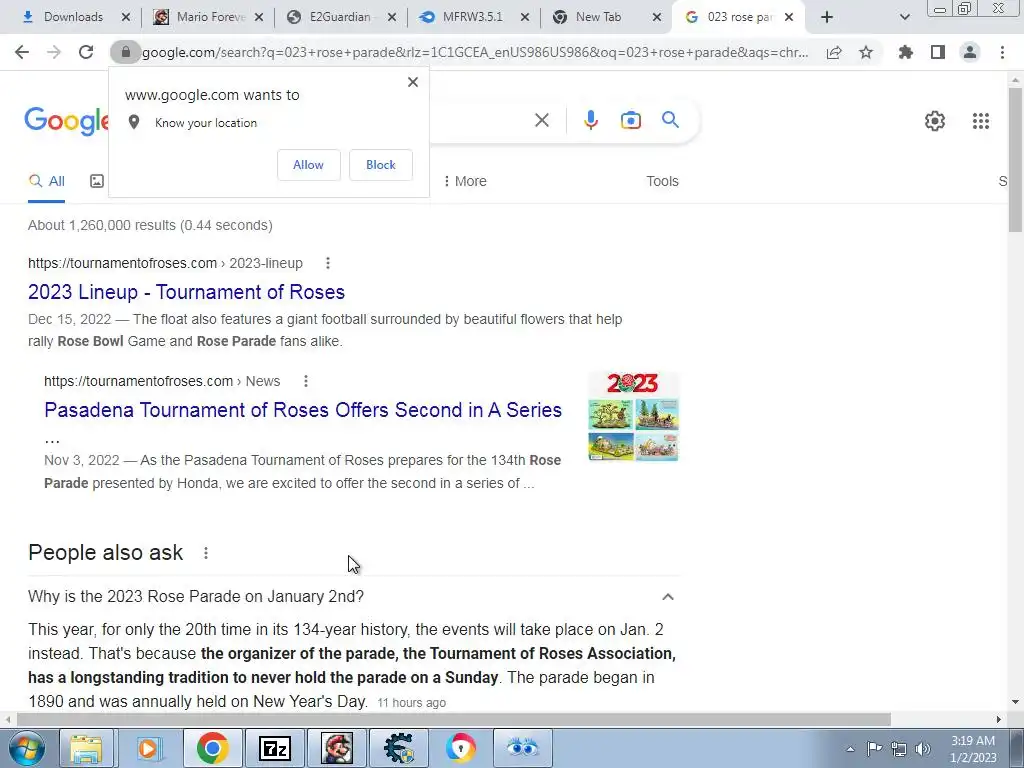Select the All results tab
The image size is (1024, 768).
point(46,182)
